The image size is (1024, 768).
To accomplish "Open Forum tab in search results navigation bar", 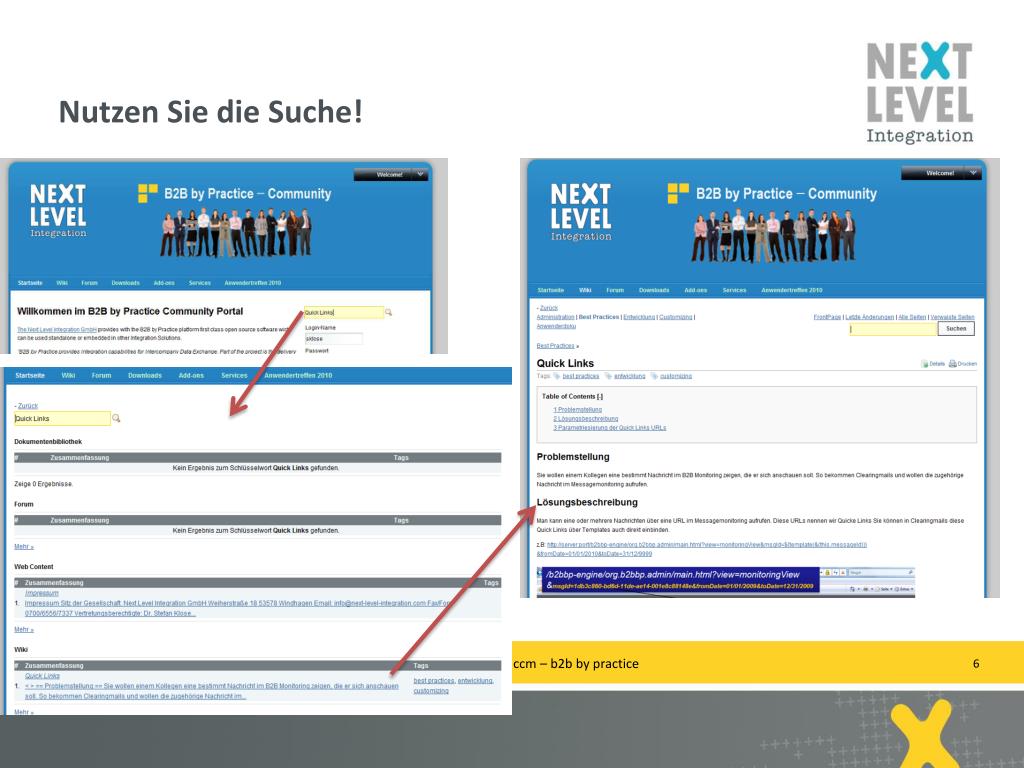I will point(101,376).
